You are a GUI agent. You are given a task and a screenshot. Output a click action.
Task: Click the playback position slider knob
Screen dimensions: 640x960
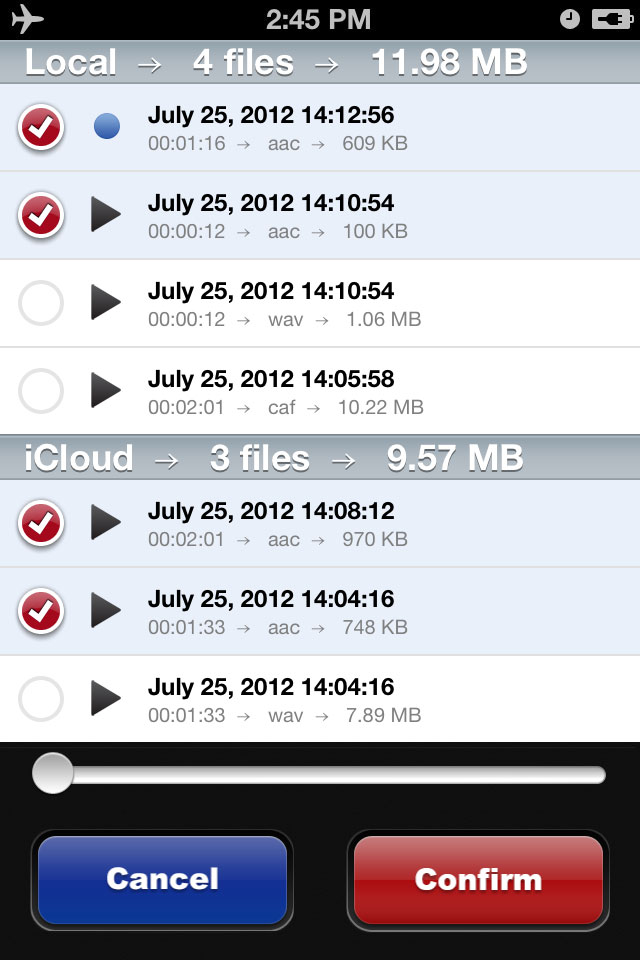point(53,773)
